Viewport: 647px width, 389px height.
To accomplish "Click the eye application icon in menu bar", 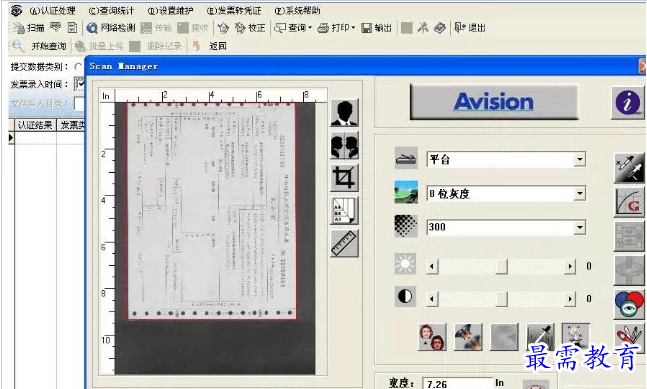I will [x=17, y=10].
